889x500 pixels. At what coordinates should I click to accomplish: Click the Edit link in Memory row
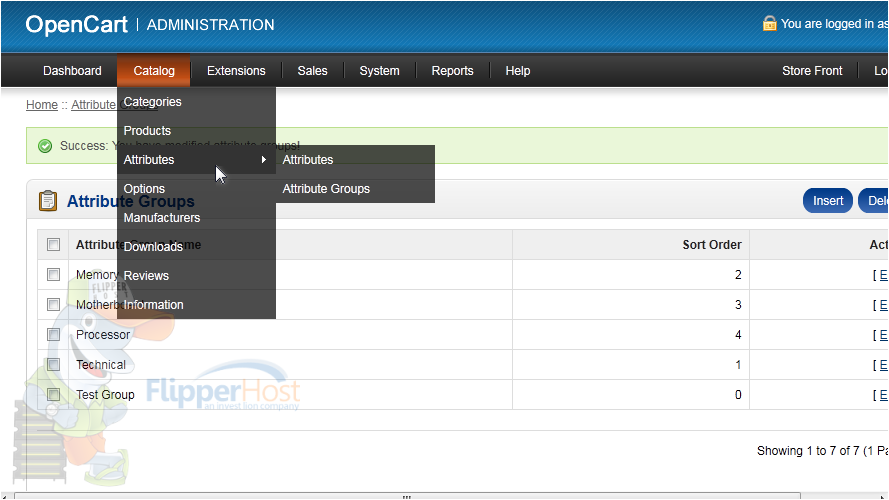(883, 275)
